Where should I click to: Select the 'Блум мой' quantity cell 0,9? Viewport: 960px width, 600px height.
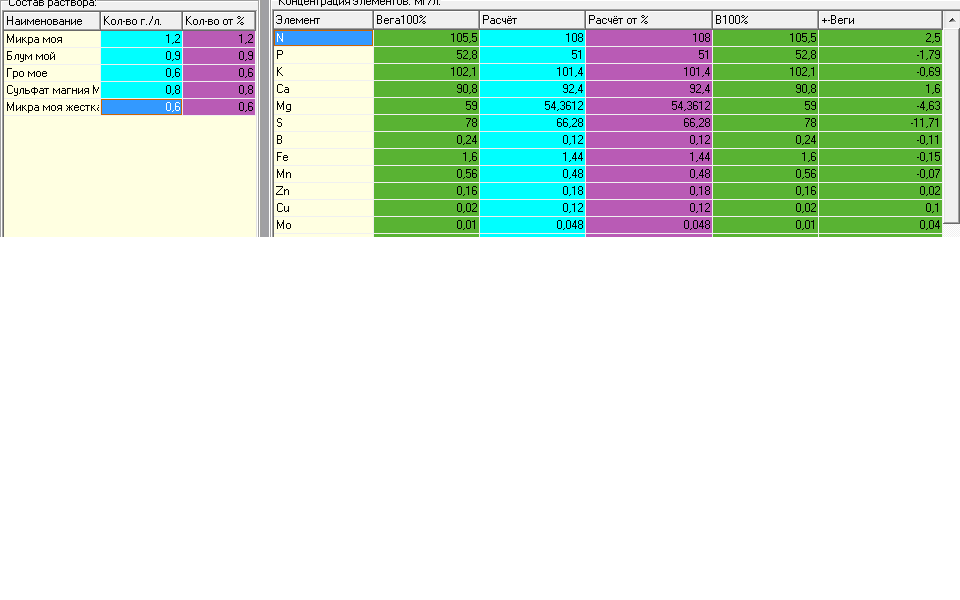(x=141, y=56)
